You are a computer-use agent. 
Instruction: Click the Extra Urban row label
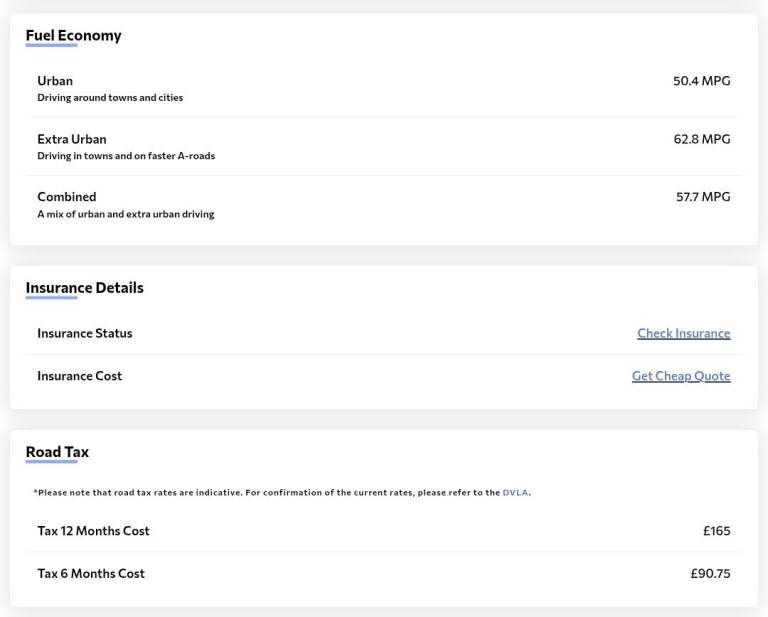coord(71,139)
